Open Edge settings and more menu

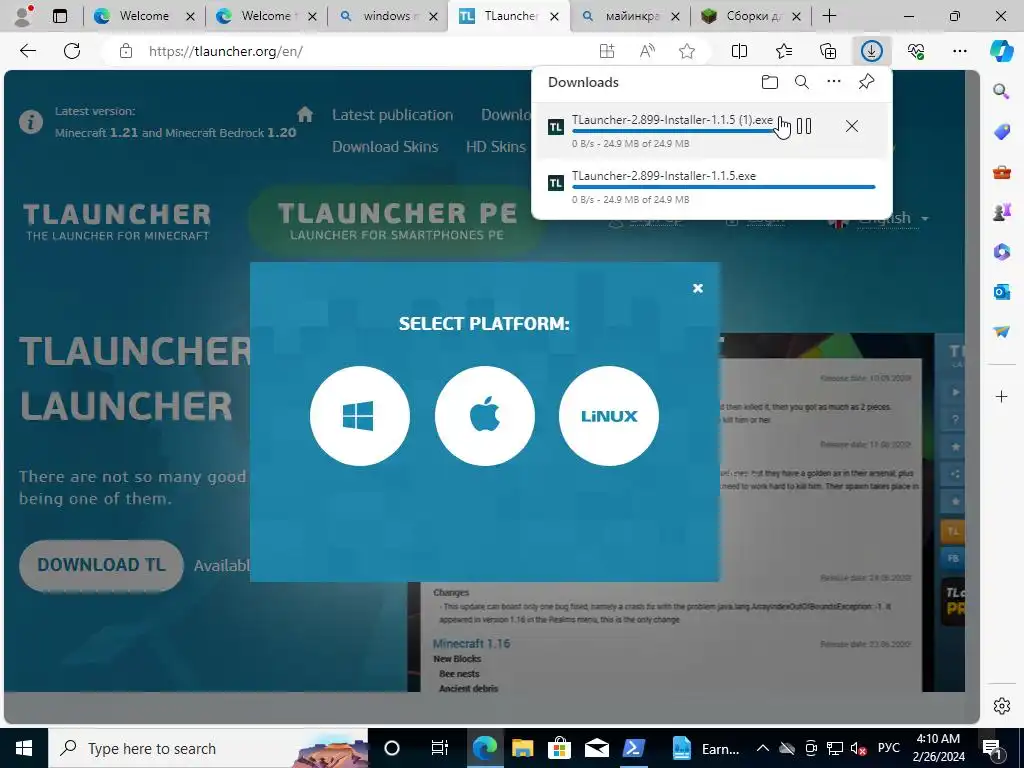pyautogui.click(x=959, y=51)
